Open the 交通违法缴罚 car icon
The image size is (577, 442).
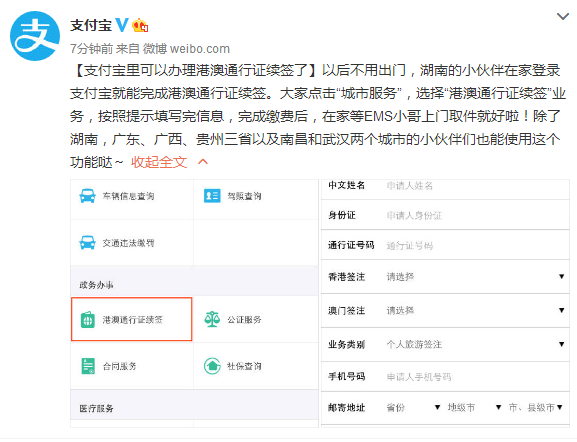click(88, 243)
